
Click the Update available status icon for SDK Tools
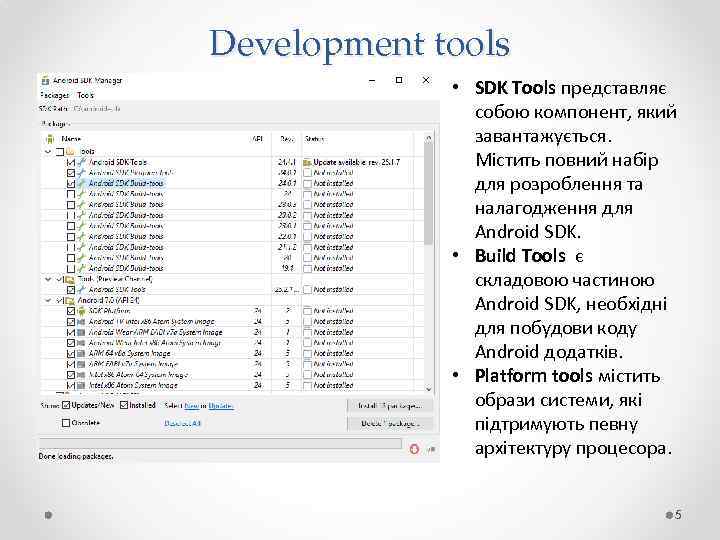307,162
